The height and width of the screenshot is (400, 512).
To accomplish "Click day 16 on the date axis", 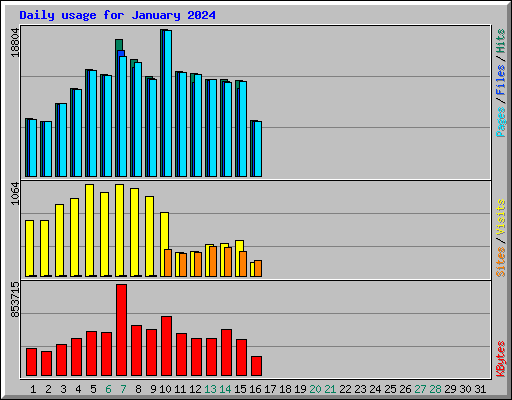I will [255, 389].
